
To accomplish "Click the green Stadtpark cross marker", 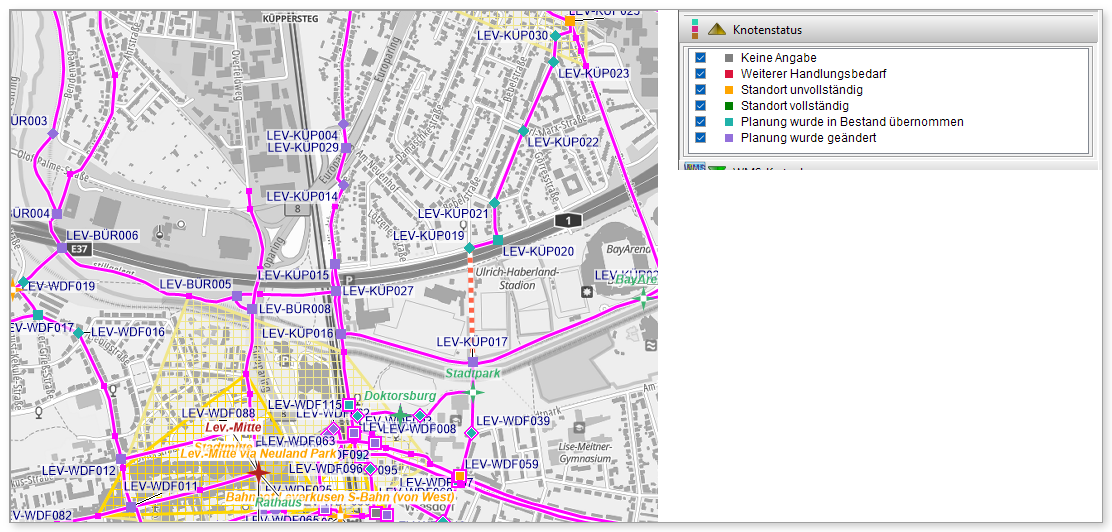I will click(473, 391).
